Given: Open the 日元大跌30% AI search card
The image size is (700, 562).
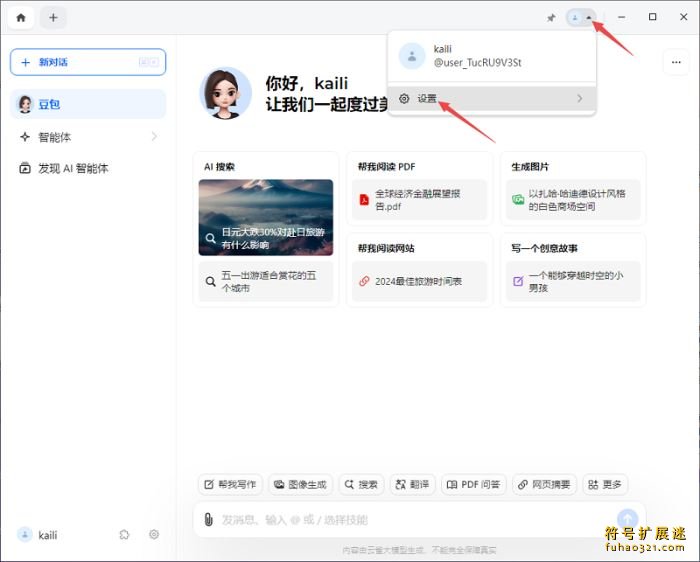Looking at the screenshot, I should [266, 217].
